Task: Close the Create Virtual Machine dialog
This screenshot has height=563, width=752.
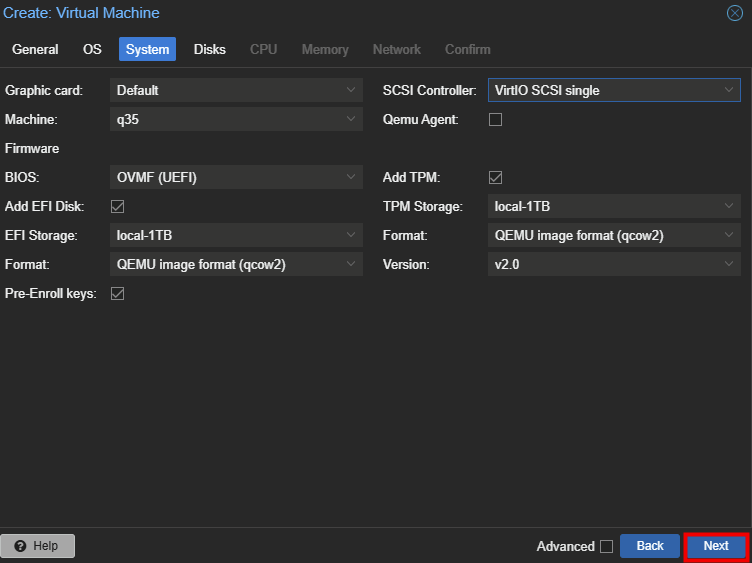Action: tap(734, 13)
